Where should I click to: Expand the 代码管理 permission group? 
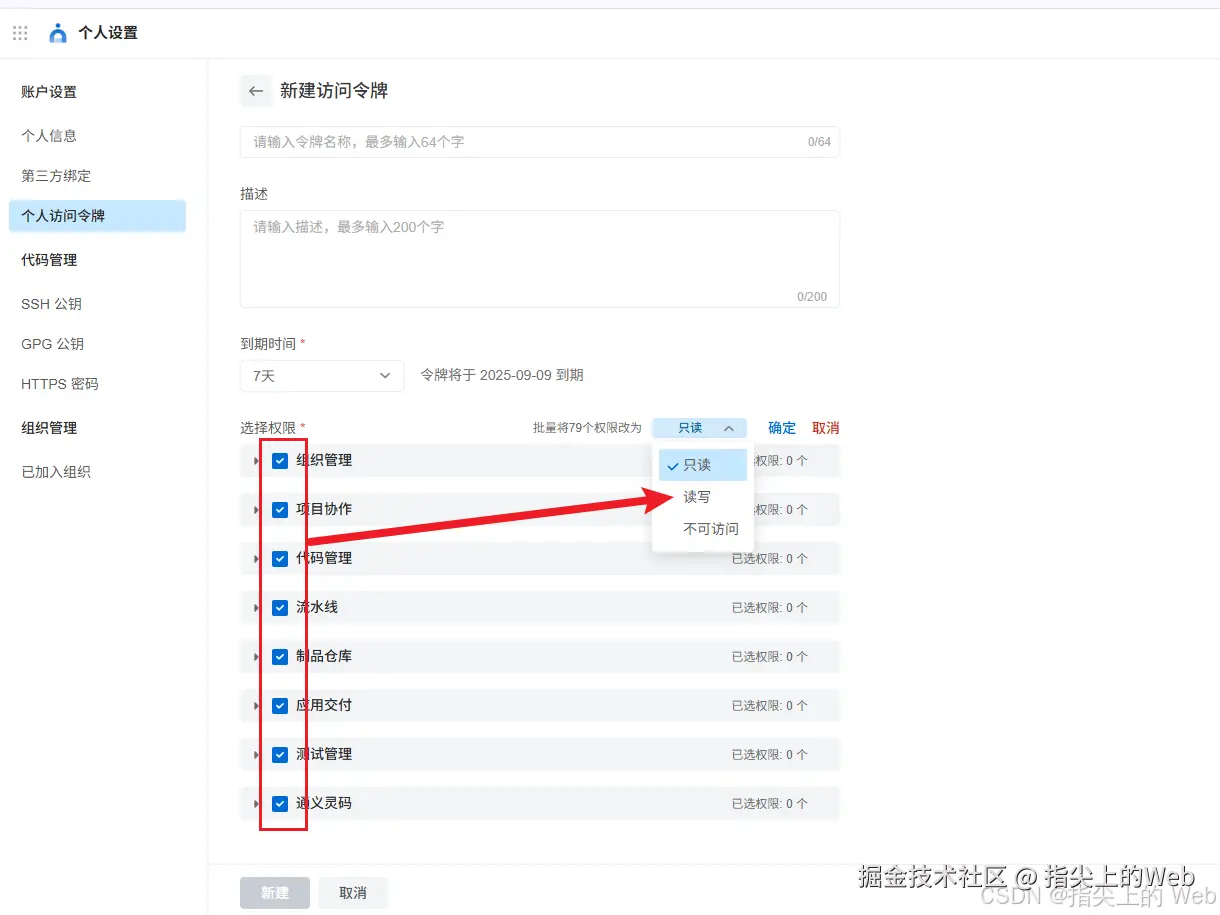click(x=255, y=558)
